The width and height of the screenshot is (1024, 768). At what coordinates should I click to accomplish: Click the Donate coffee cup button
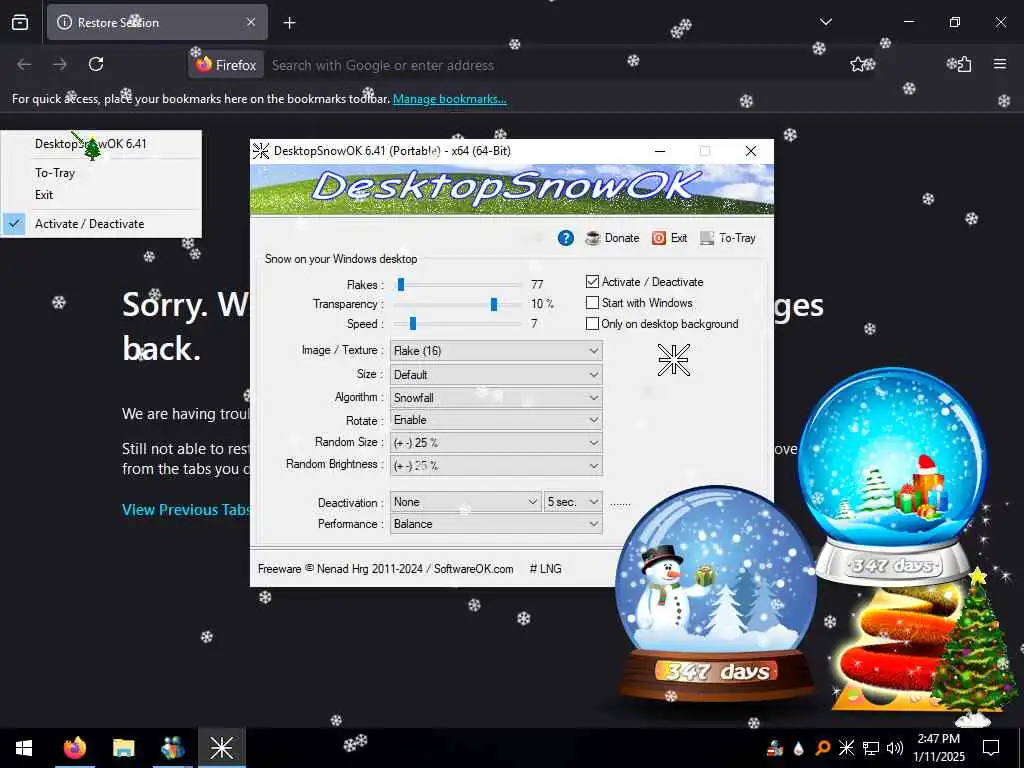click(613, 238)
